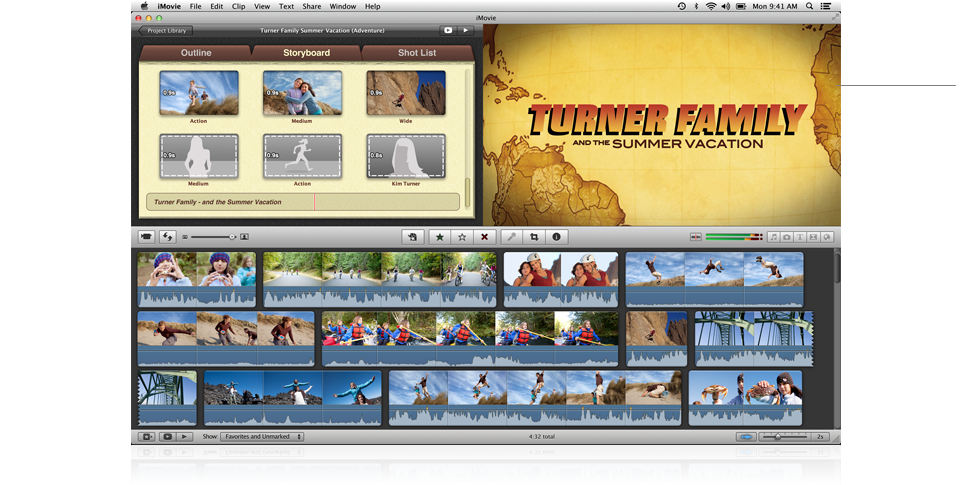Screen dimensions: 980x485
Task: Mark selection as favorite with filled star
Action: tap(439, 237)
